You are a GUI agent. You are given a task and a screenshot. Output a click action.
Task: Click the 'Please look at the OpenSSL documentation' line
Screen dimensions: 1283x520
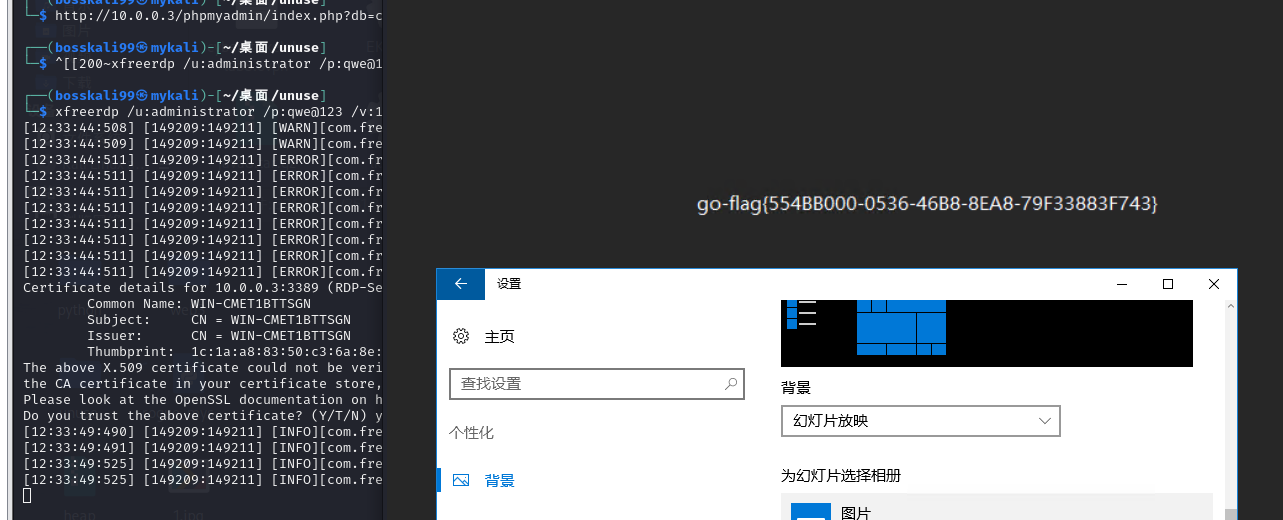point(203,399)
